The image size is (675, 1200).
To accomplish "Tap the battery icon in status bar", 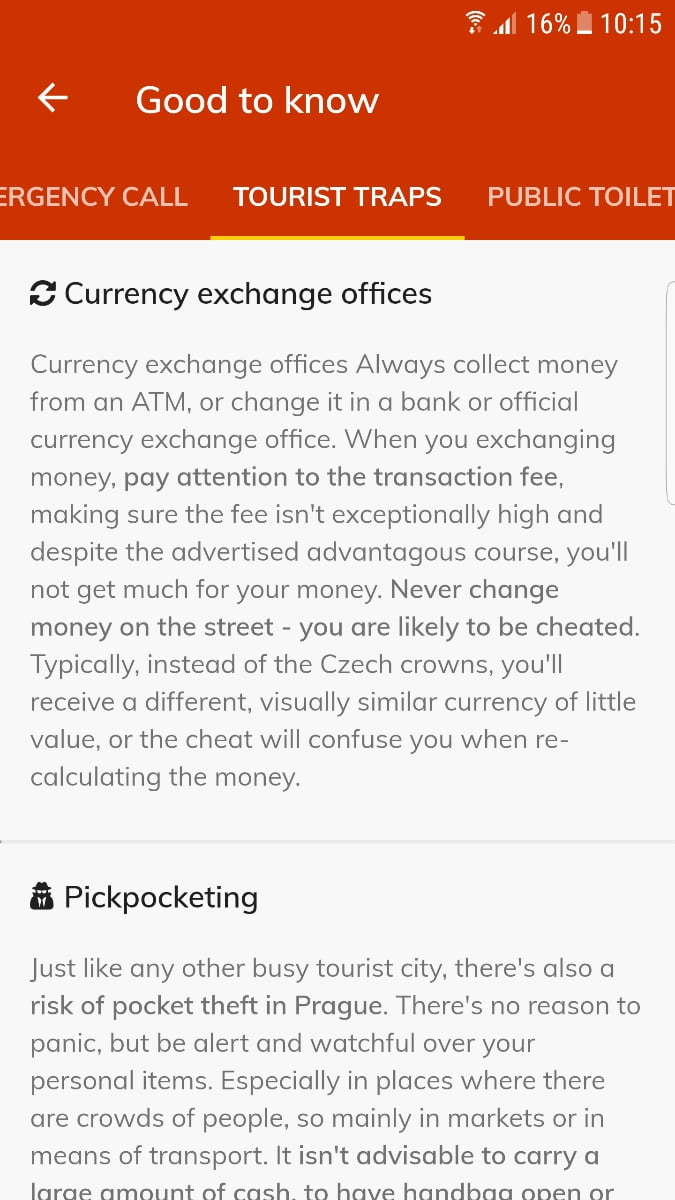I will tap(585, 23).
